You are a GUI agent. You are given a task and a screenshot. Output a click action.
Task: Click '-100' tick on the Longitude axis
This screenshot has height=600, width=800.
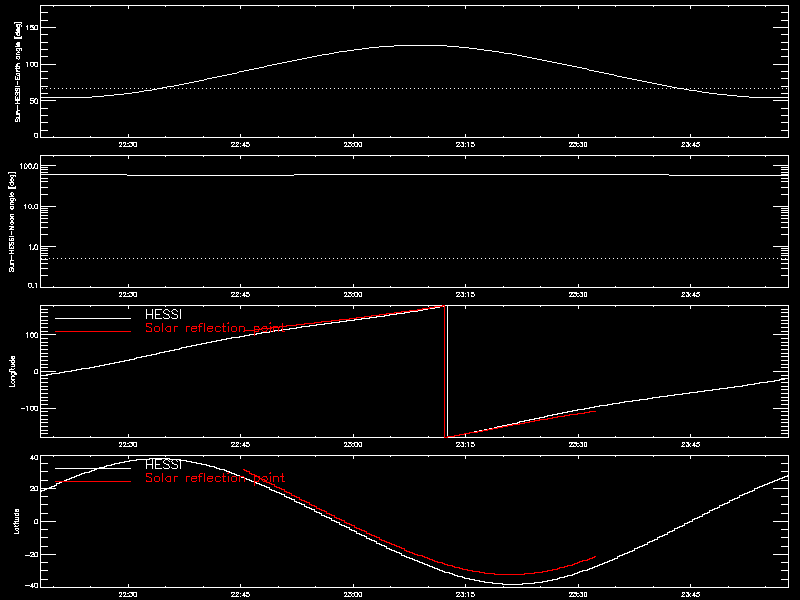coord(29,409)
